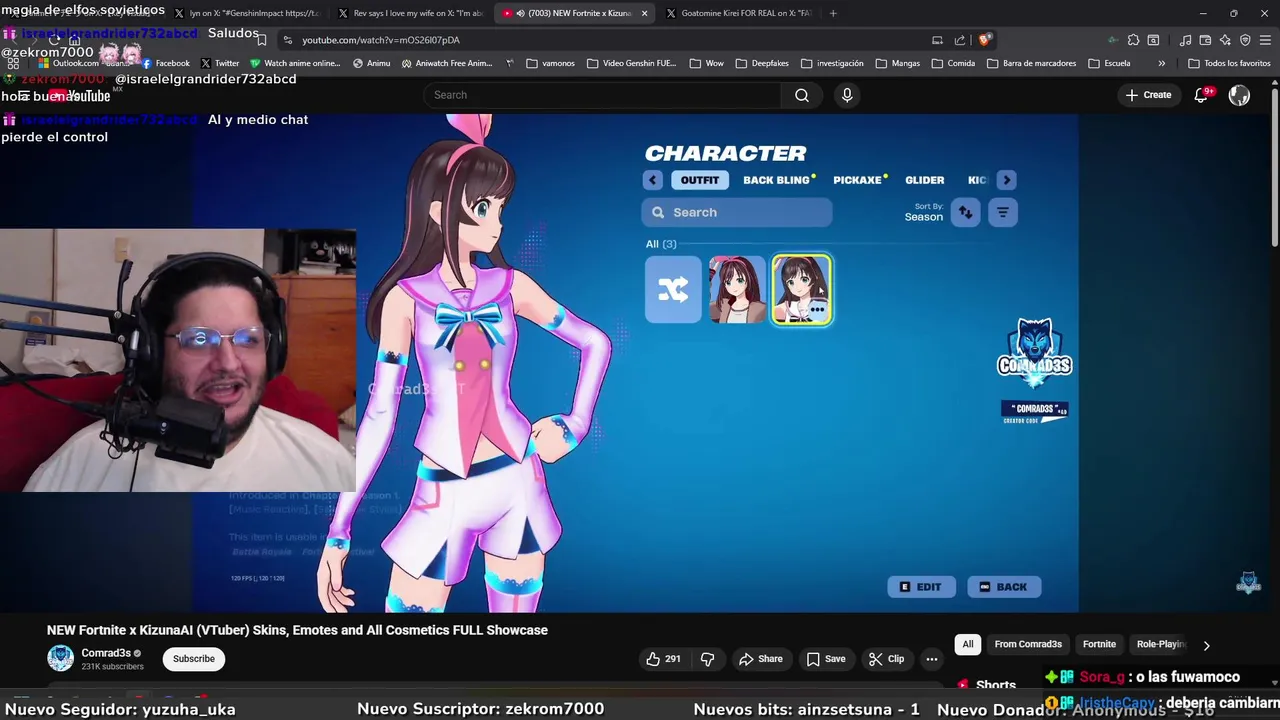Toggle the browser sidebar panel icon
The image size is (1280, 720).
click(x=1153, y=40)
